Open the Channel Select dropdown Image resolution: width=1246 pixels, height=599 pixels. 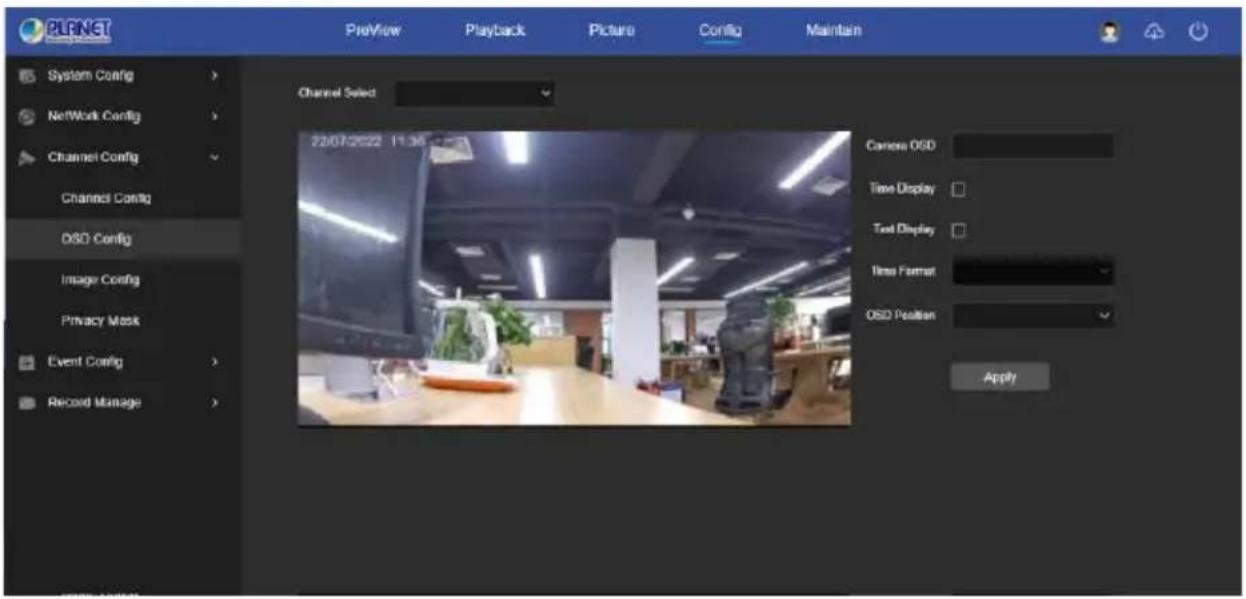[x=475, y=93]
